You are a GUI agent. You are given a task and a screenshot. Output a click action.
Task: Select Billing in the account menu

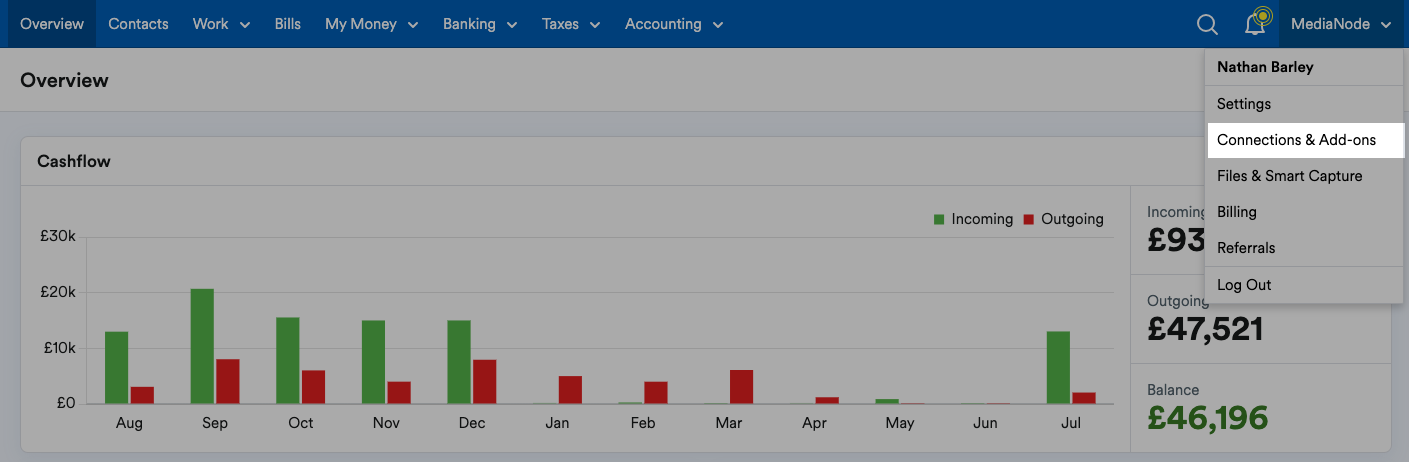click(x=1237, y=212)
